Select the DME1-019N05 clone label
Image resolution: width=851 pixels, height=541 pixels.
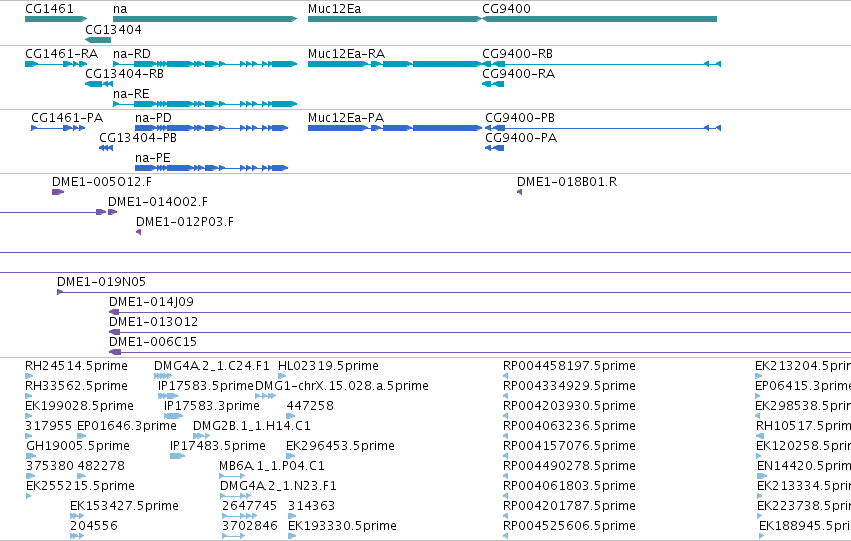point(101,282)
